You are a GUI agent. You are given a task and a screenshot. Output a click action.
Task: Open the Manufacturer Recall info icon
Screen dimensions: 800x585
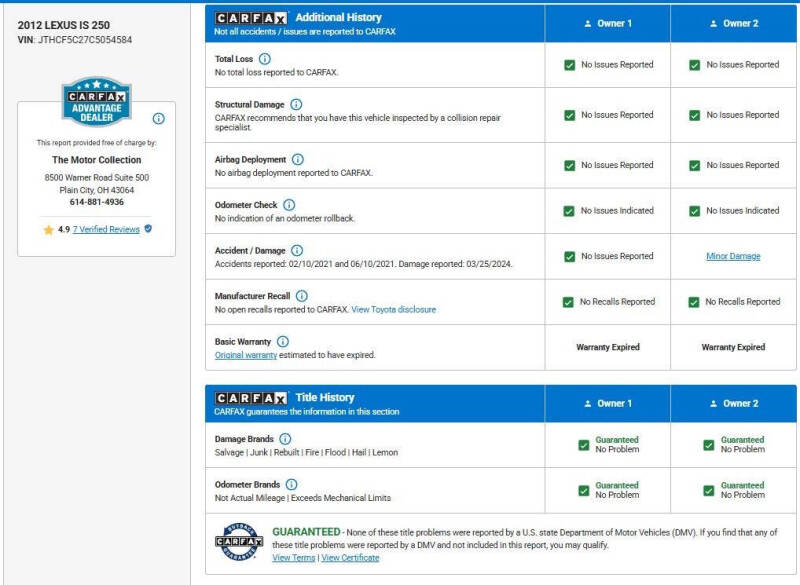302,296
